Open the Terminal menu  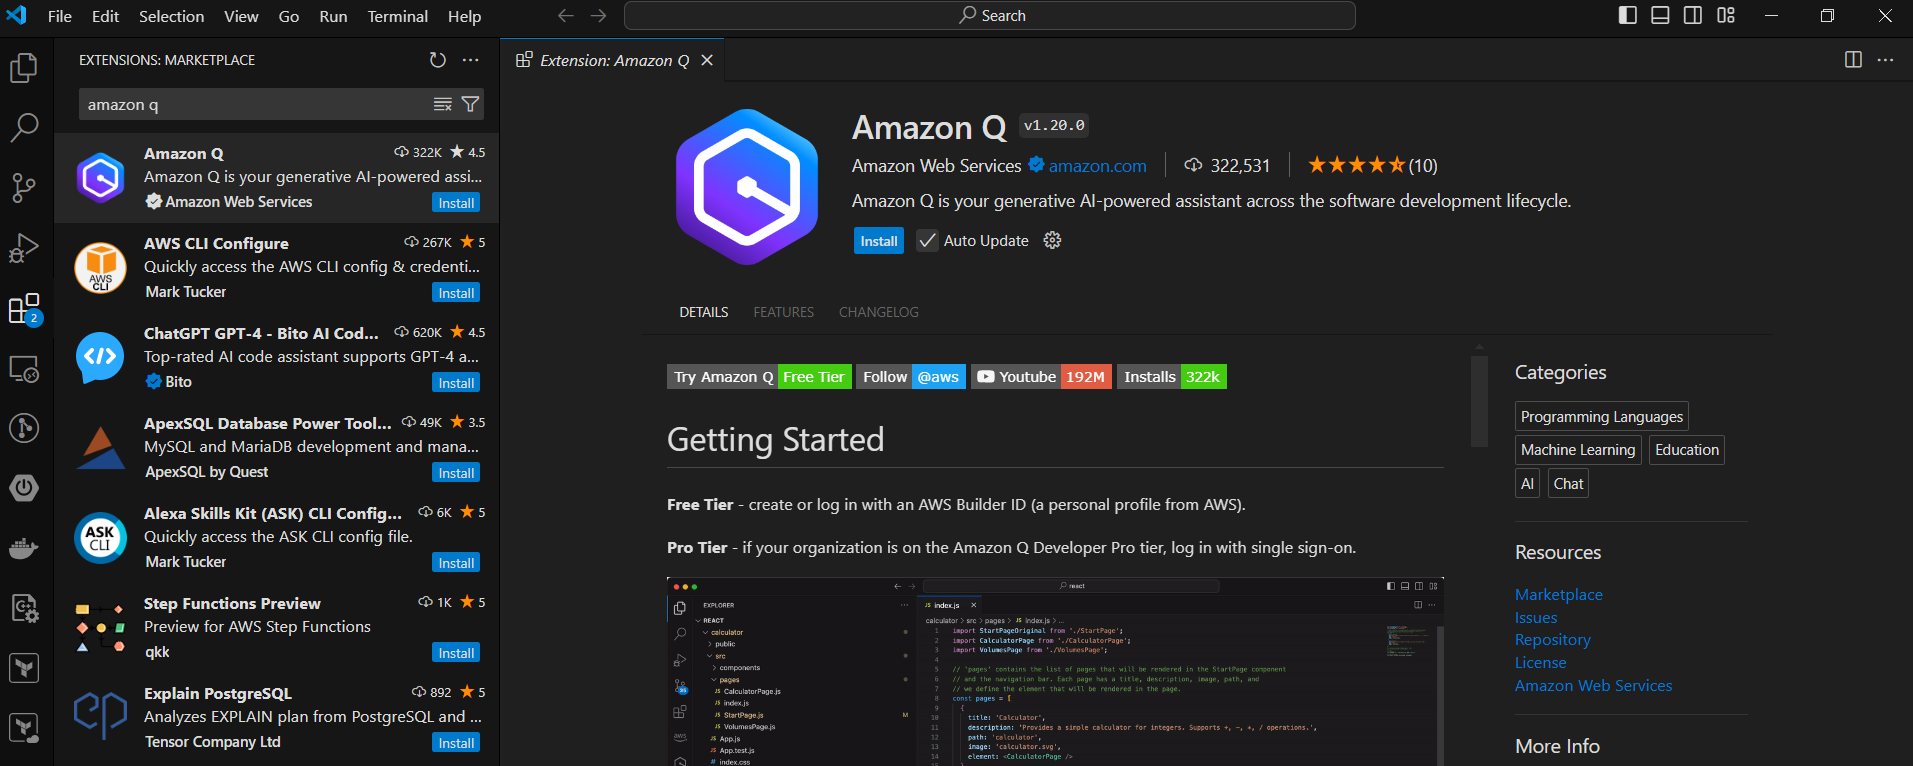point(397,16)
